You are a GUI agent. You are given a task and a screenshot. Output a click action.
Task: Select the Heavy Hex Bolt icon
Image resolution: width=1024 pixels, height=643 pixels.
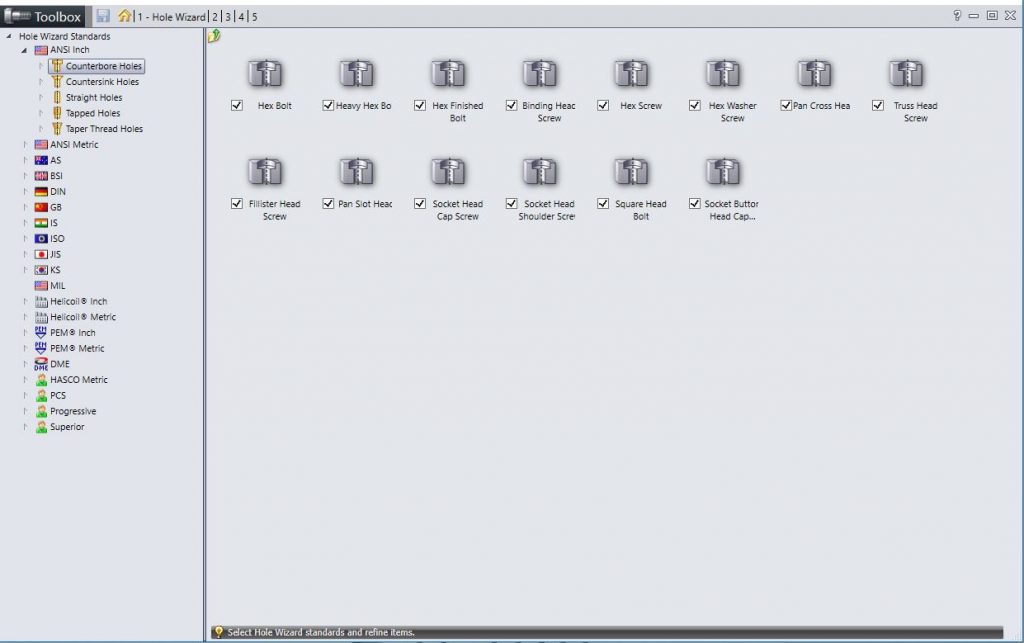click(357, 73)
